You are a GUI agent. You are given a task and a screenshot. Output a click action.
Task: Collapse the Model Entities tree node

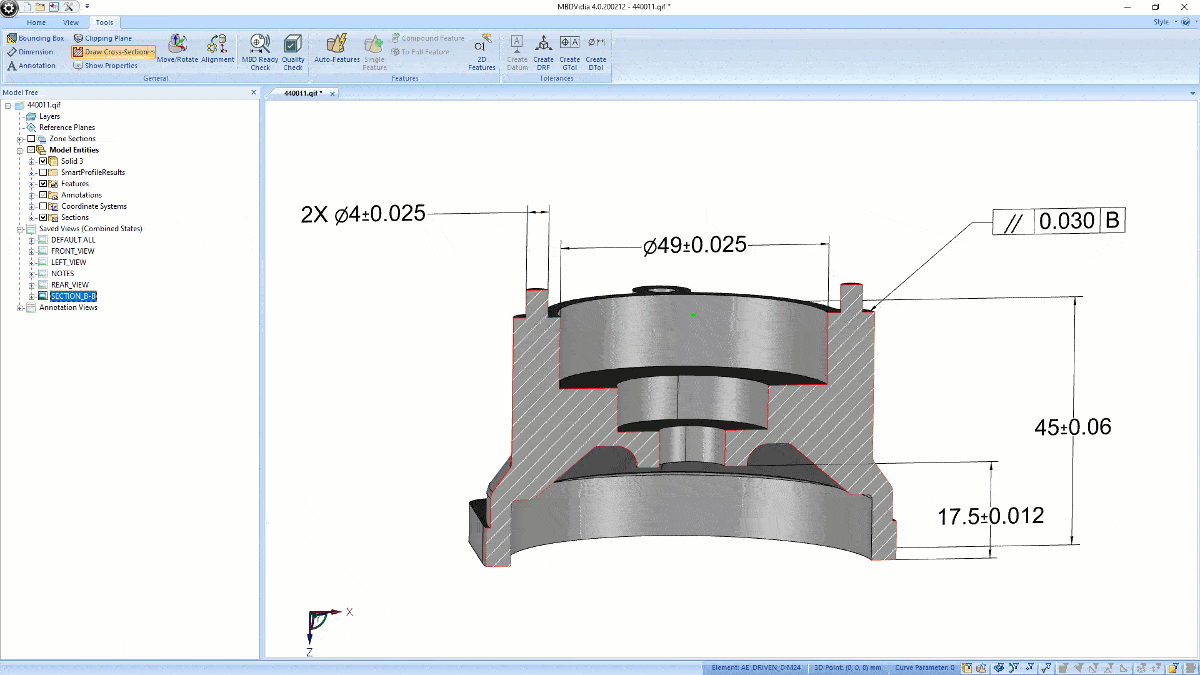point(21,150)
